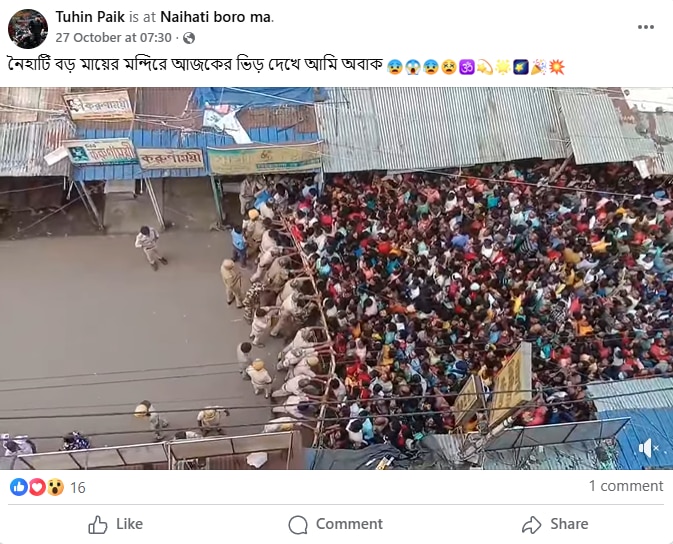Open the 27 October at 07:30 timestamp
The height and width of the screenshot is (544, 673).
(x=113, y=37)
